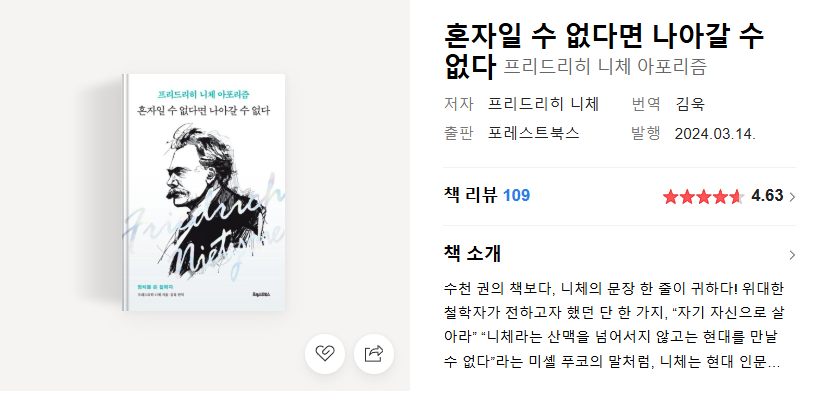Image resolution: width=826 pixels, height=408 pixels.
Task: Open the Nietzsche book cover thumbnail
Action: (x=204, y=192)
